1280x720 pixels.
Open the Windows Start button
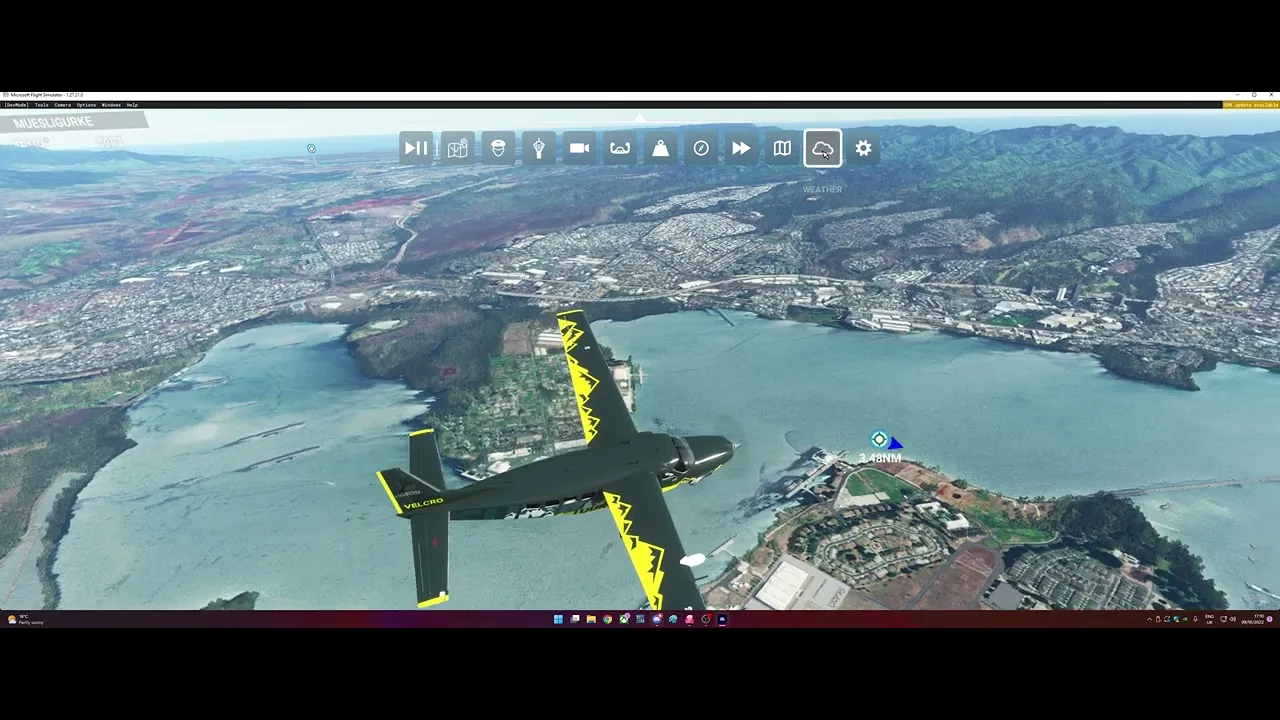pos(558,619)
